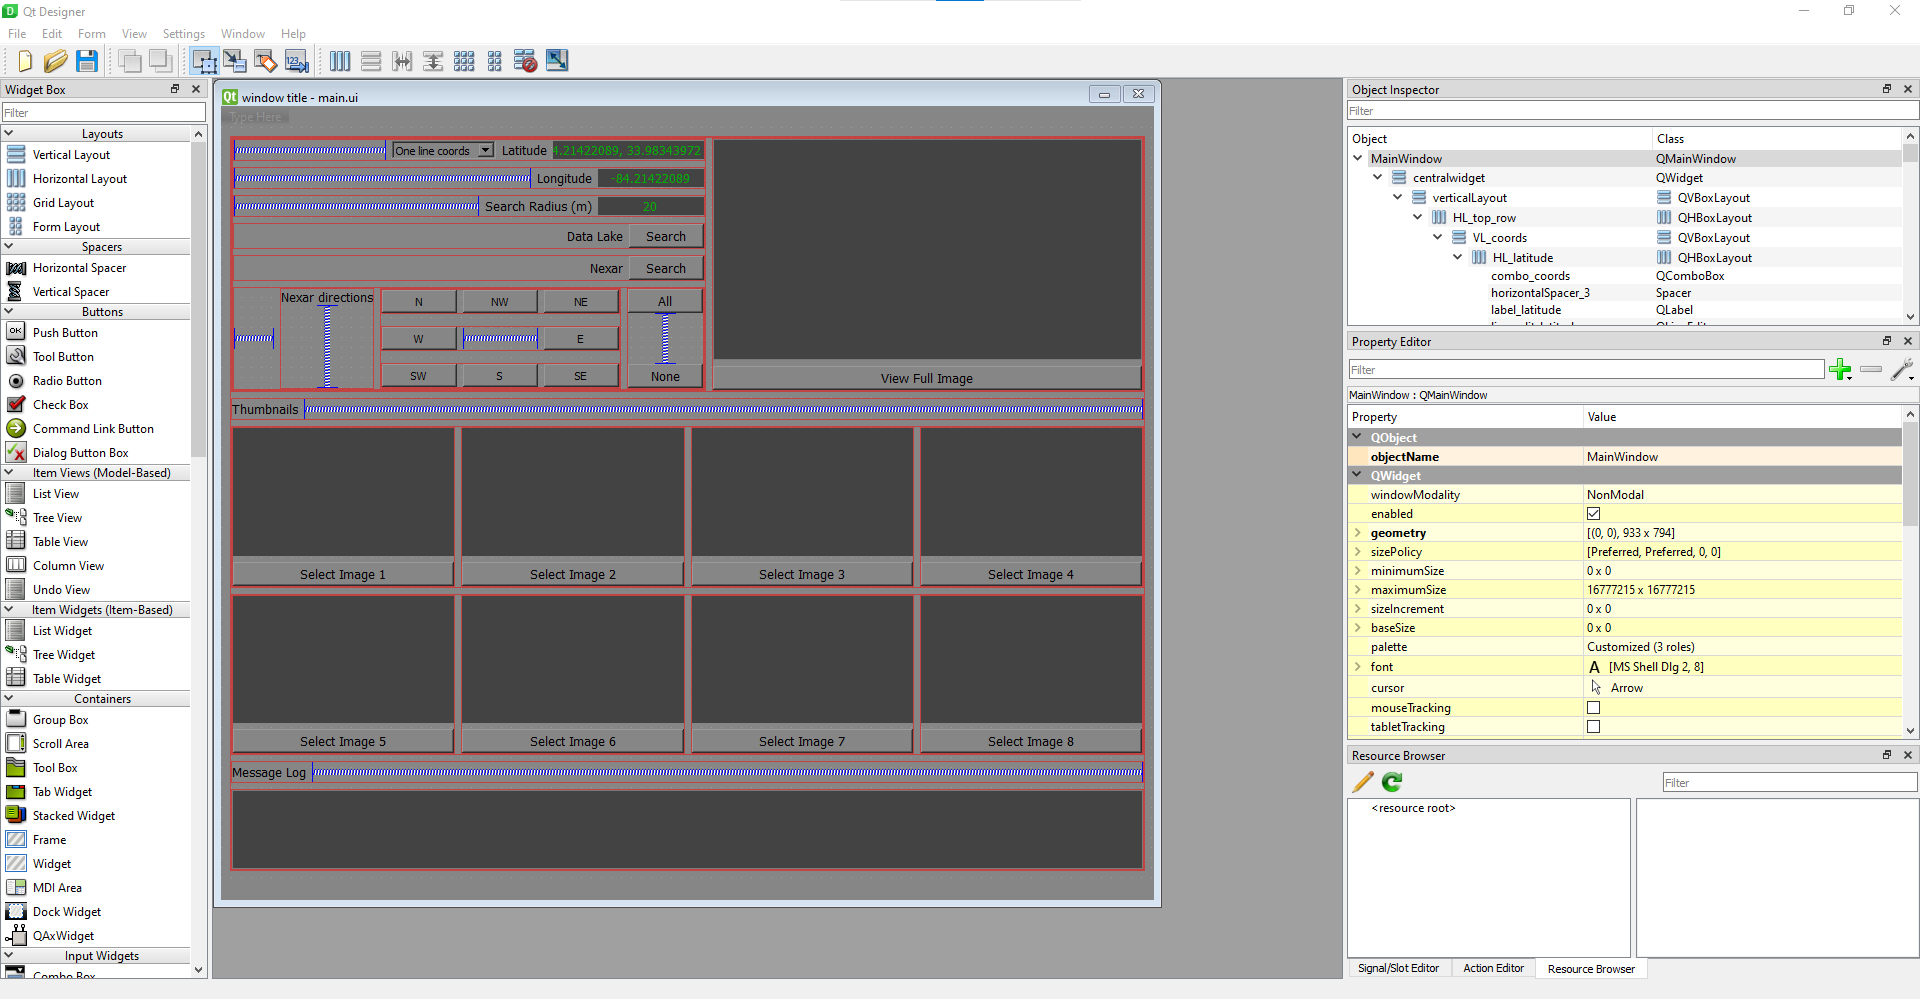The image size is (1920, 999).
Task: Enable the mouseTracking checkbox
Action: [1593, 708]
